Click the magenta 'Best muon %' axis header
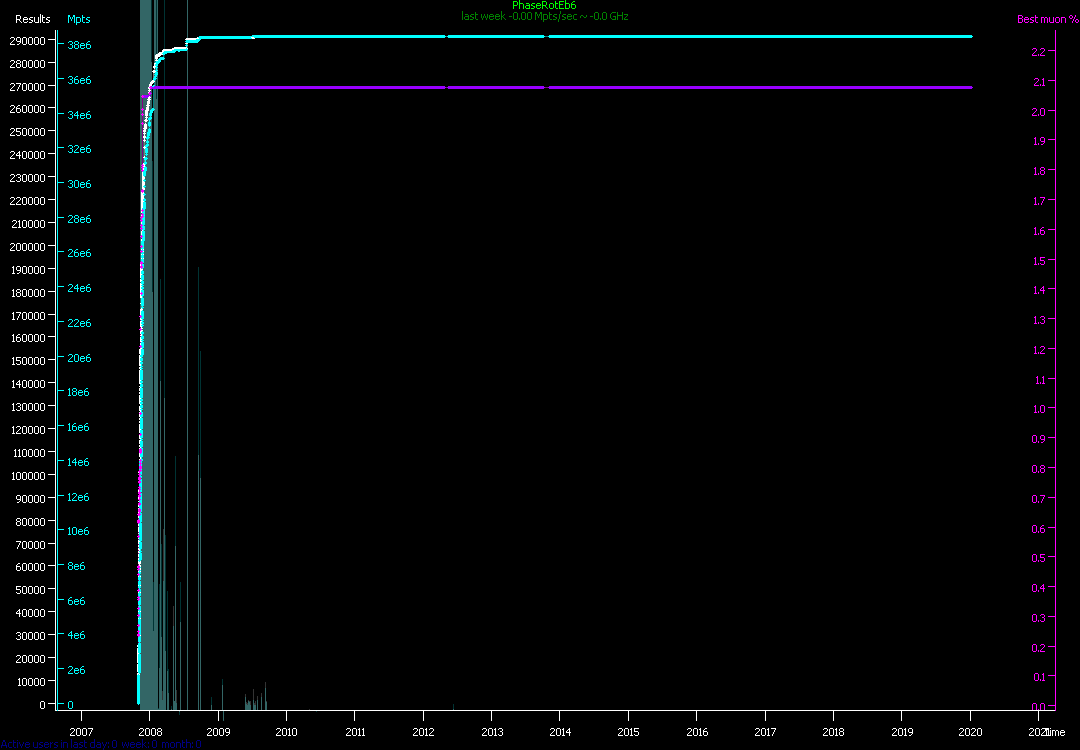This screenshot has width=1080, height=750. (x=1047, y=19)
